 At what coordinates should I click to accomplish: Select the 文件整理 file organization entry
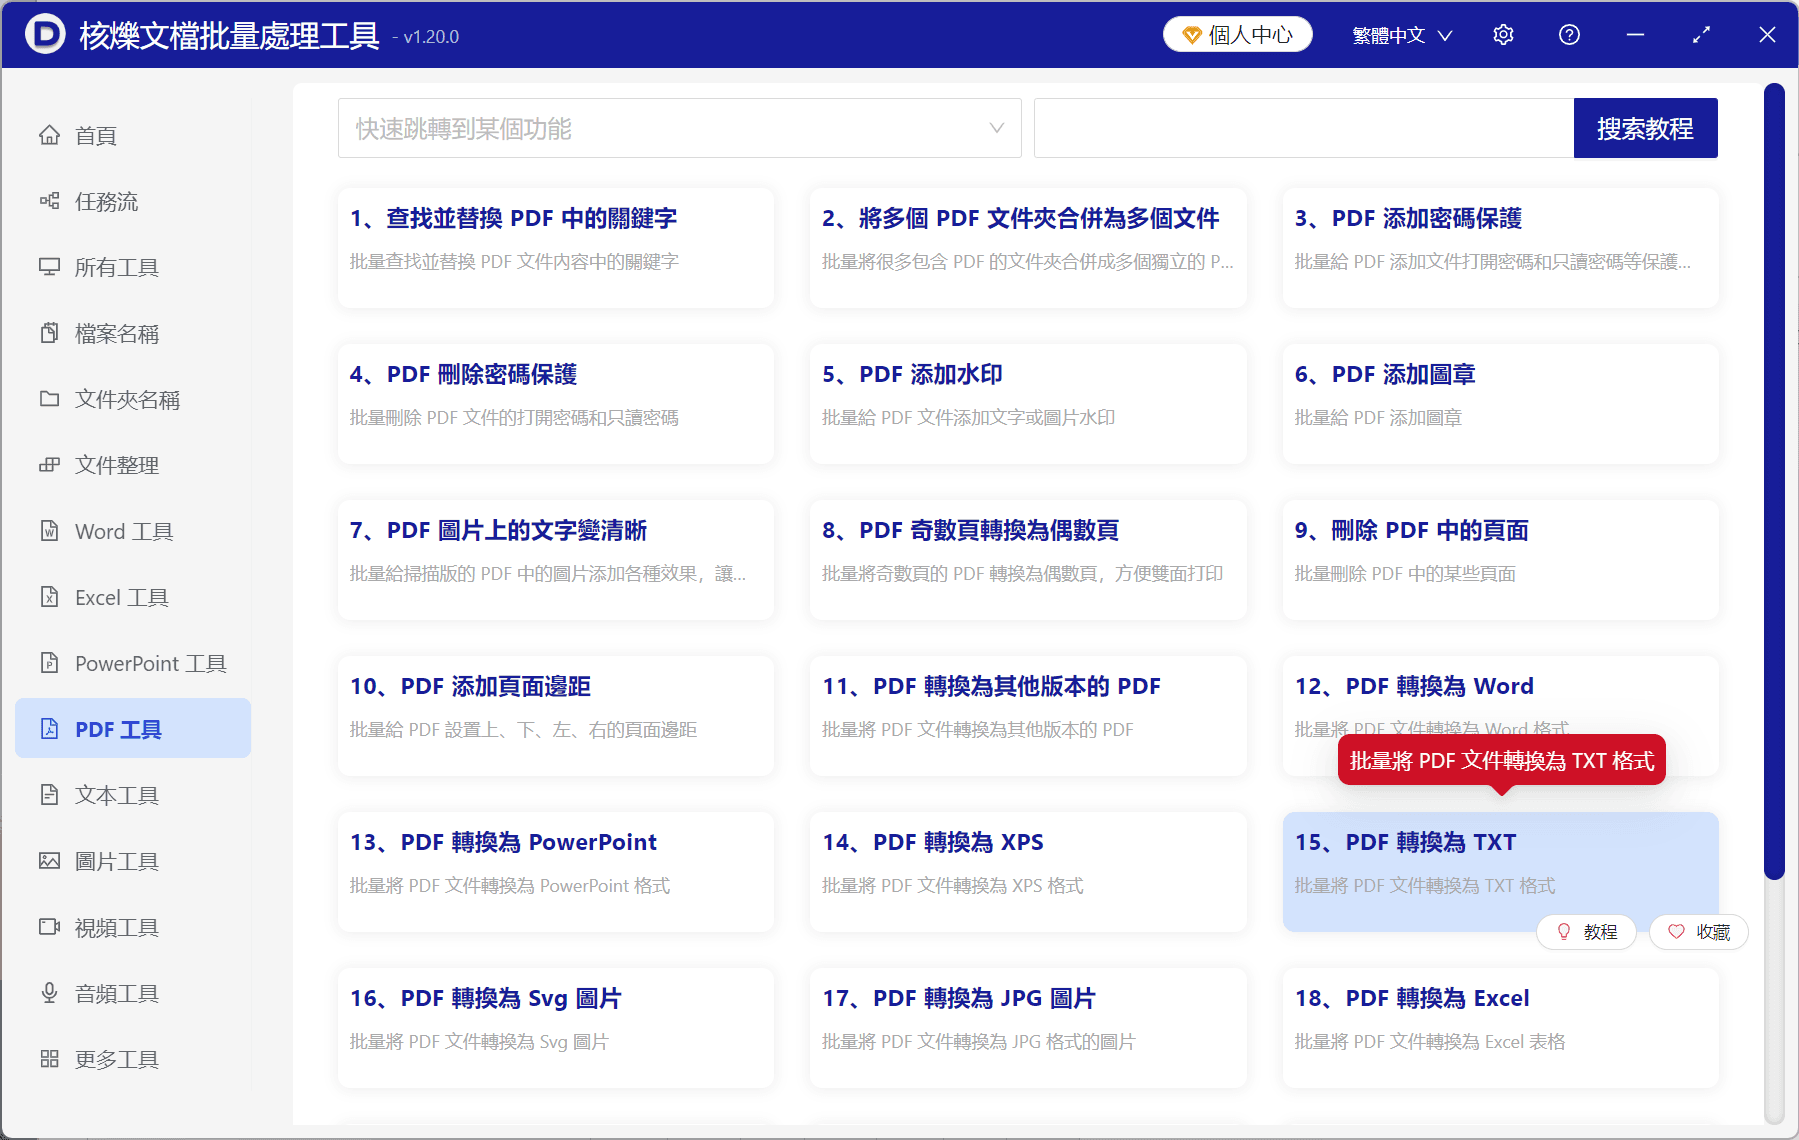click(x=116, y=465)
